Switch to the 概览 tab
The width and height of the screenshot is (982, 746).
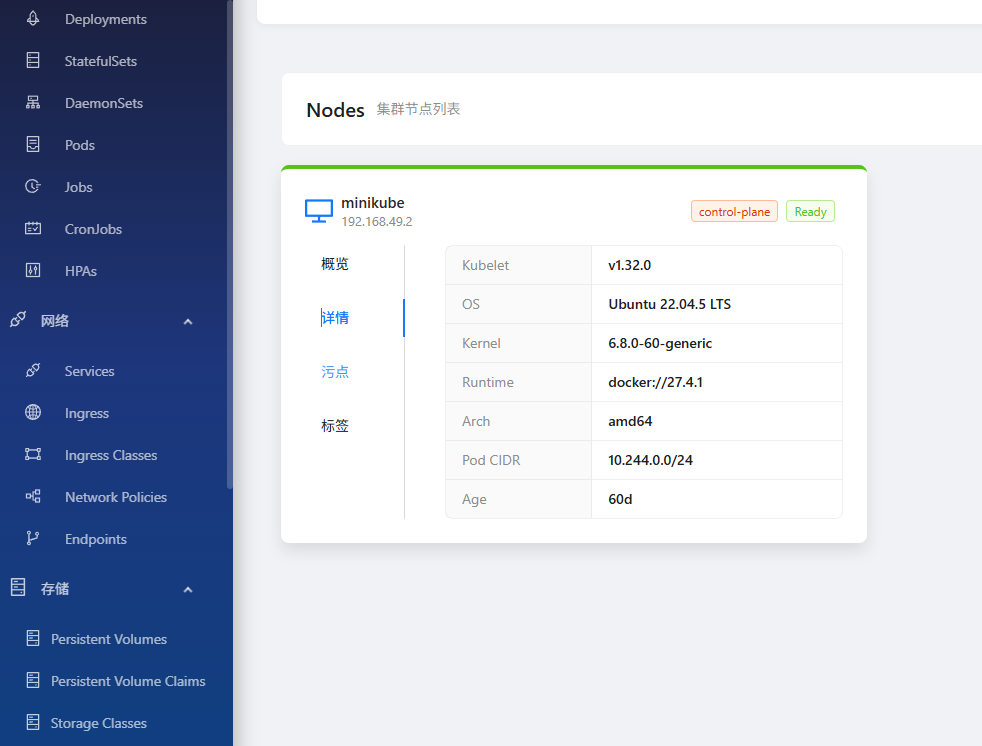click(x=334, y=264)
